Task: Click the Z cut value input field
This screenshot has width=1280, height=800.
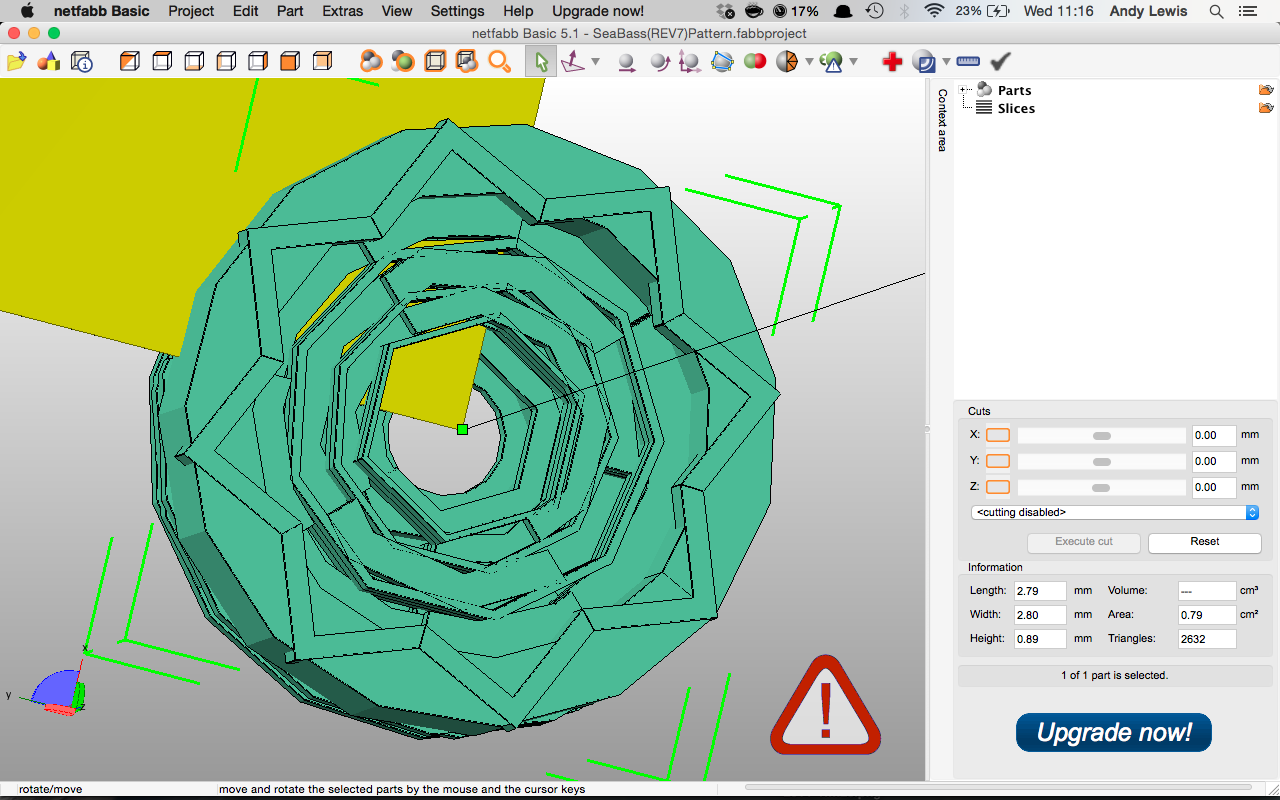Action: point(1214,487)
